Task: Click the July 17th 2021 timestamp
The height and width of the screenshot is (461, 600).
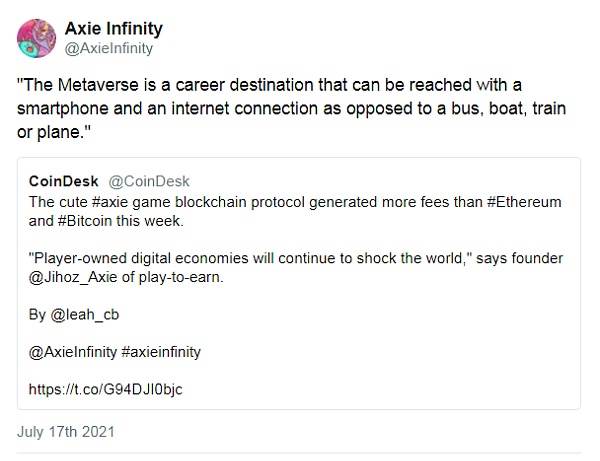Action: (66, 432)
